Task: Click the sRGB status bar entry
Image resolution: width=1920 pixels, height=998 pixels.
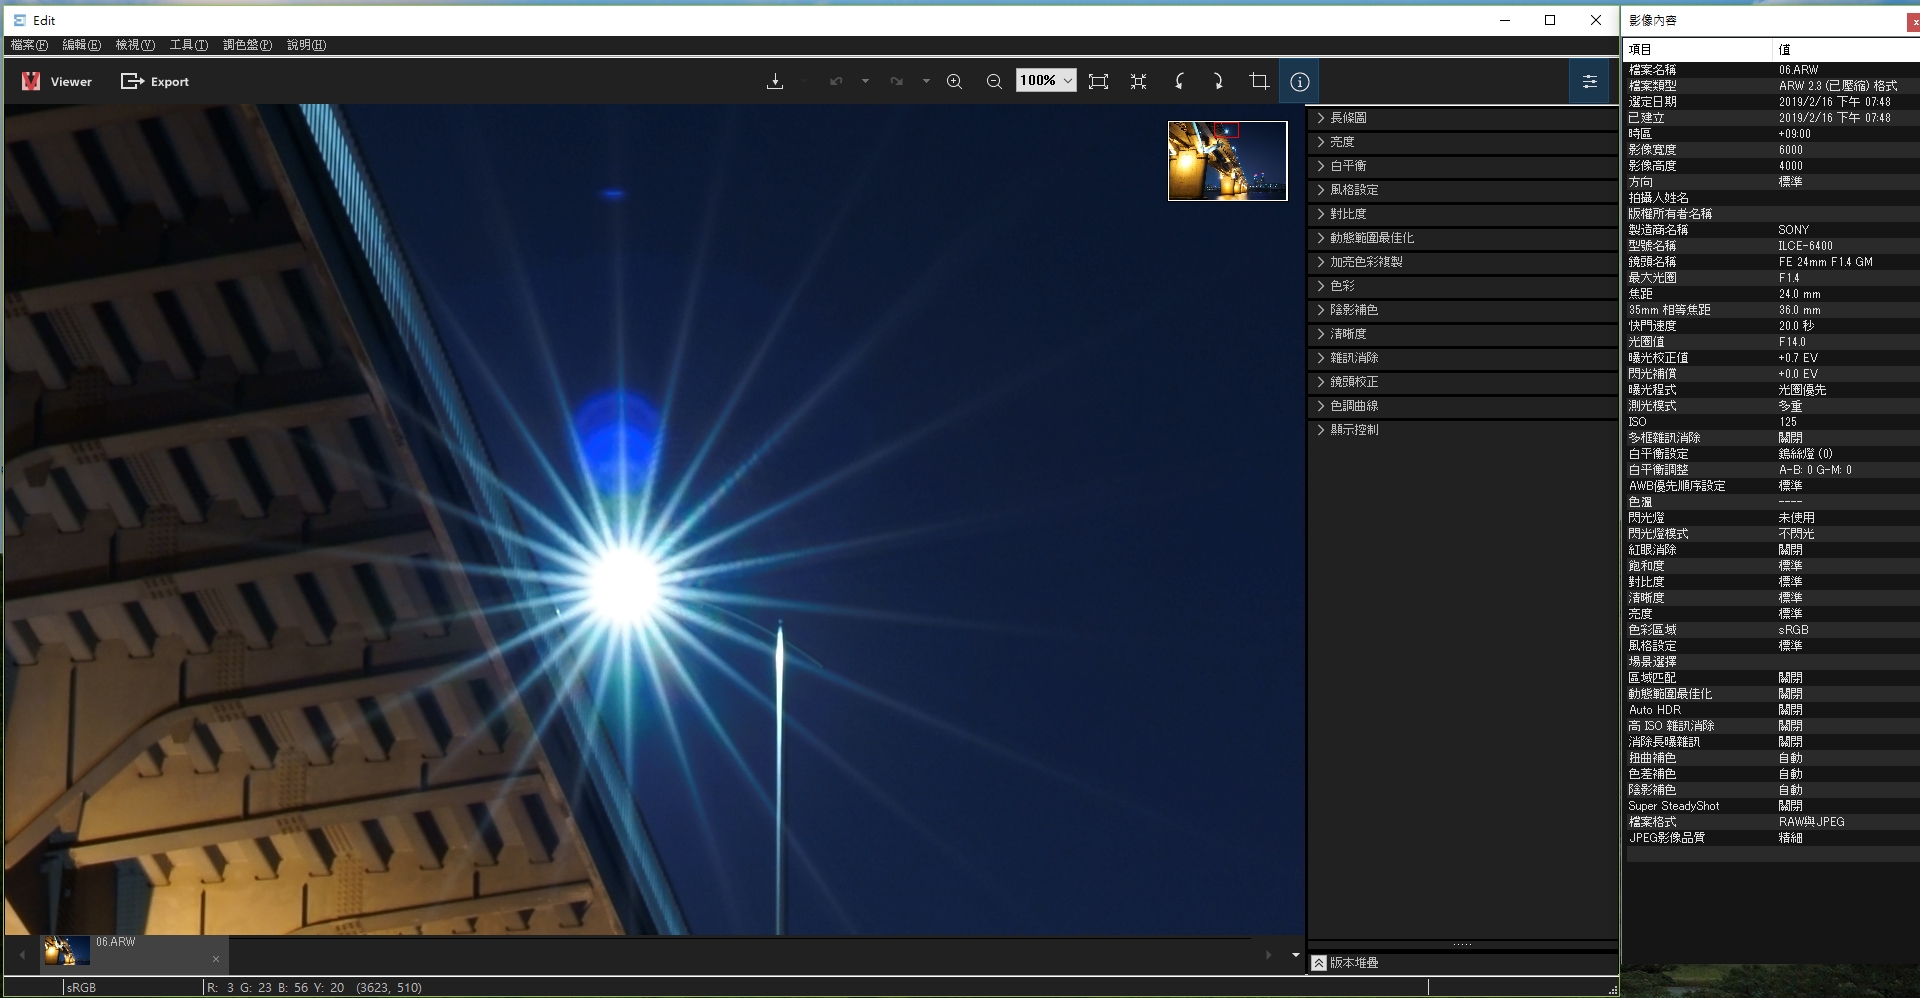Action: click(81, 988)
